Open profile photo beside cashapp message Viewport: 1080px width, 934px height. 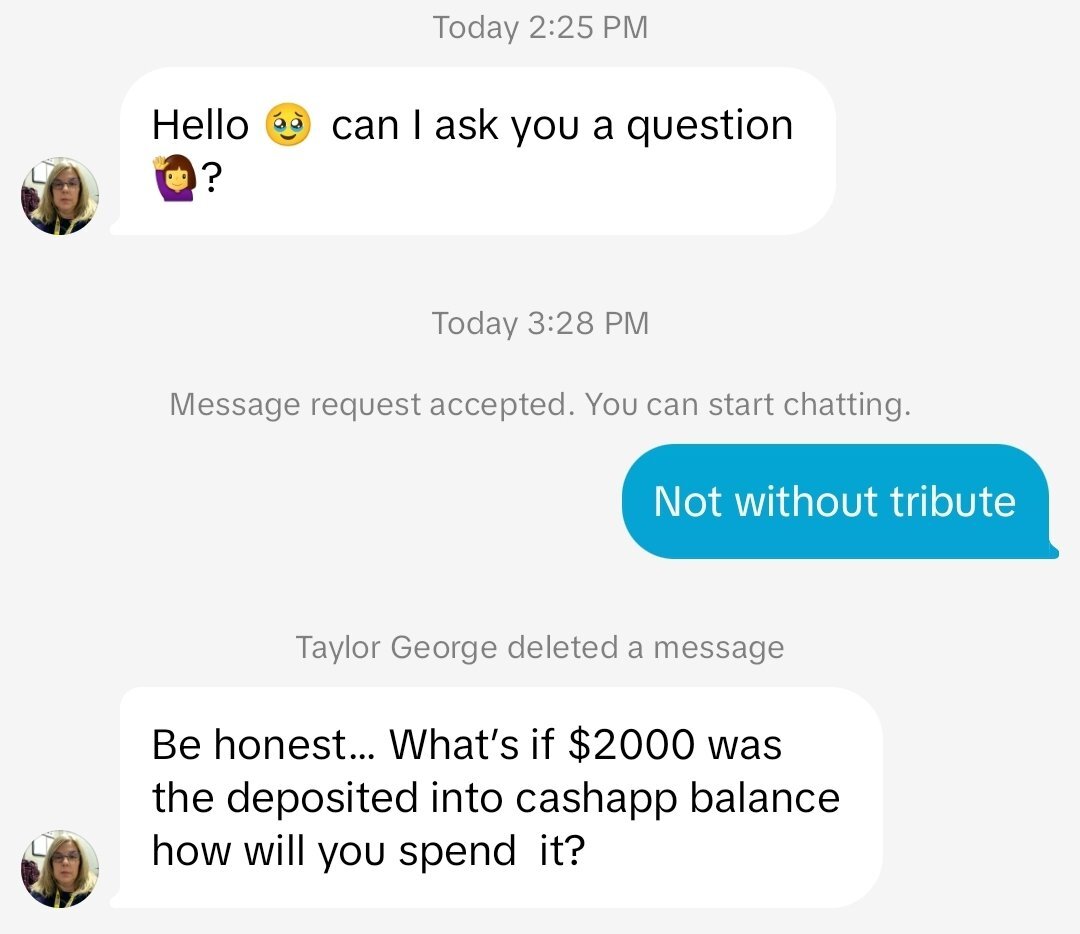(x=60, y=869)
